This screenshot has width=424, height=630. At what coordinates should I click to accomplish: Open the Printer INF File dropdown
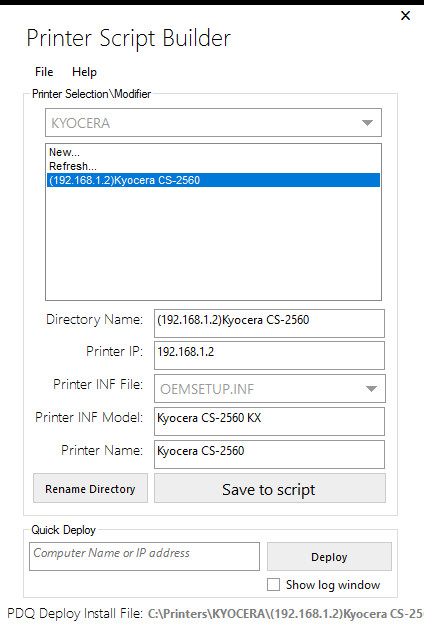pos(270,389)
